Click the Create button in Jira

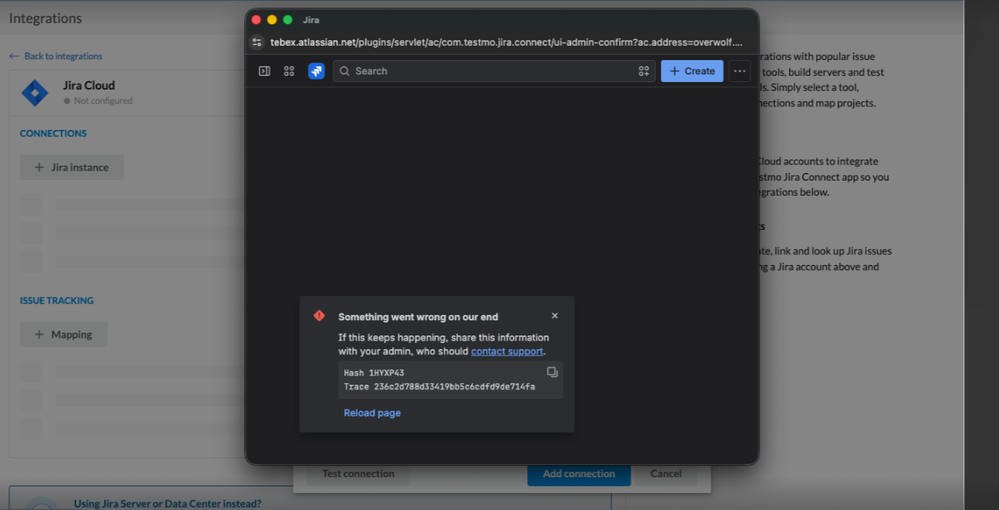click(x=692, y=71)
